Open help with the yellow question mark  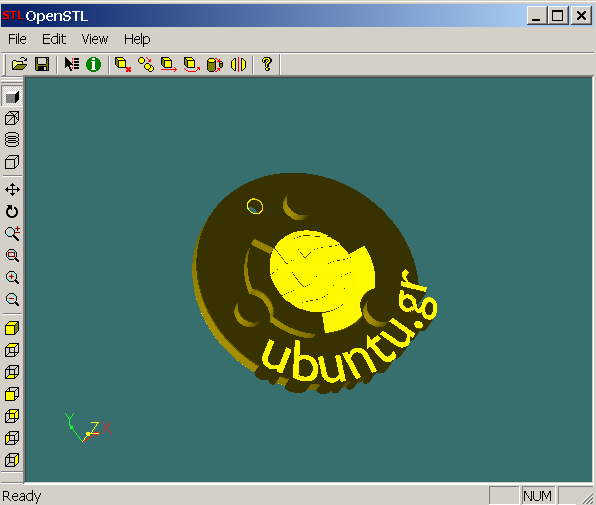tap(267, 64)
